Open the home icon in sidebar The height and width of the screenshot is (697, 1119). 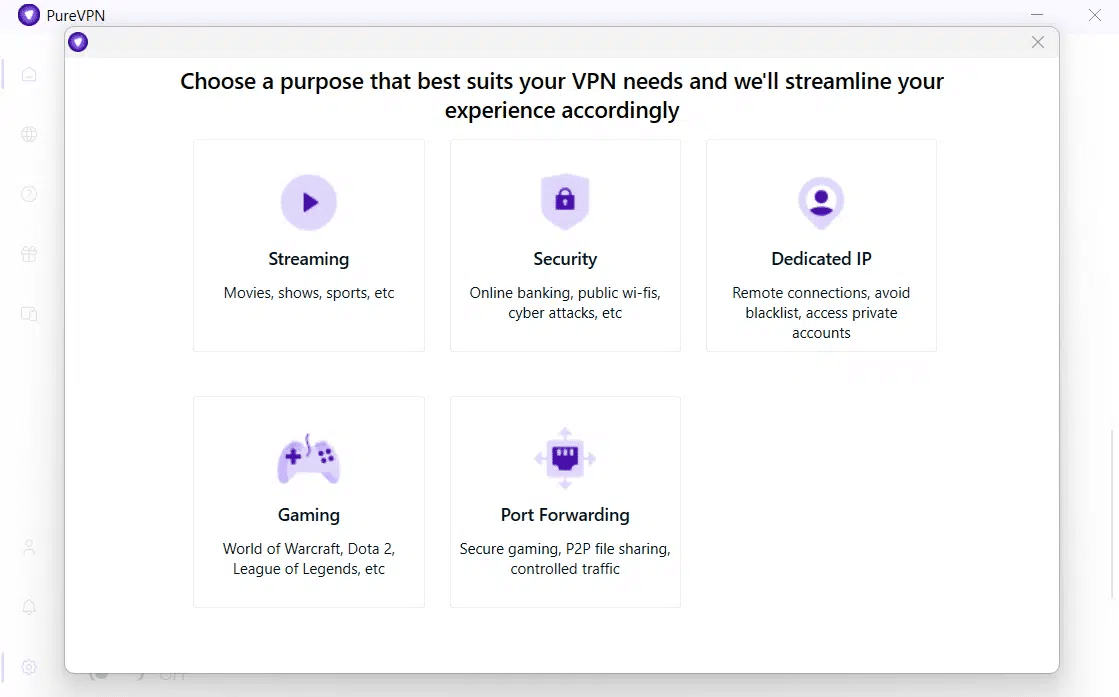tap(29, 74)
